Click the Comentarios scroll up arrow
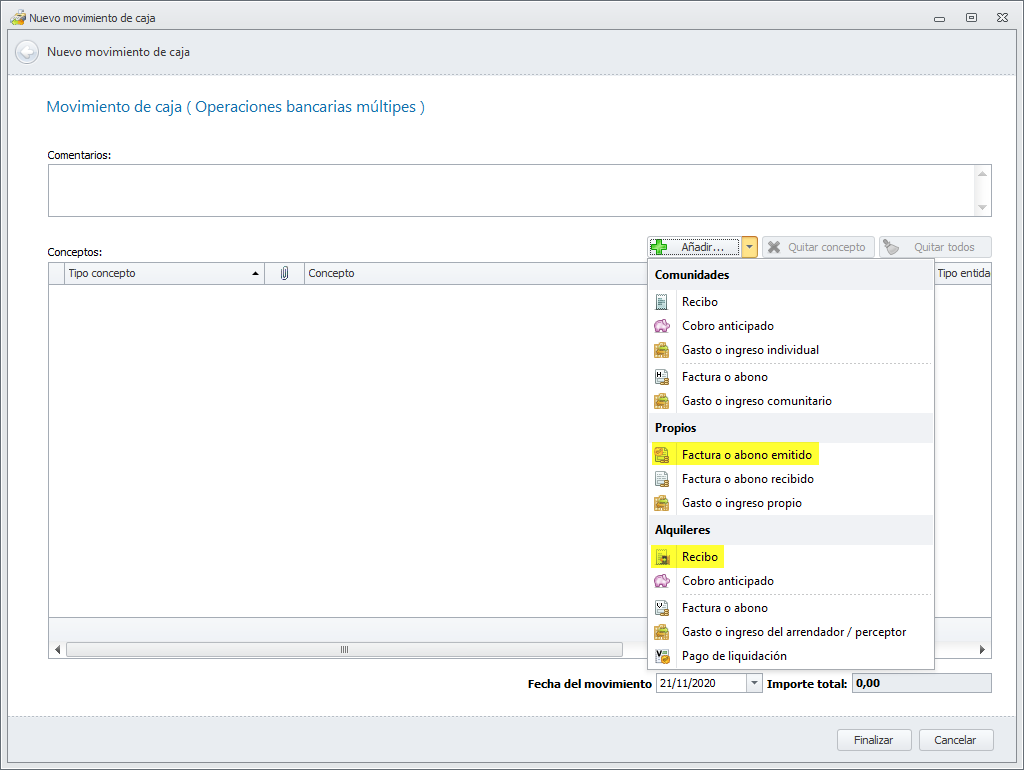 982,174
